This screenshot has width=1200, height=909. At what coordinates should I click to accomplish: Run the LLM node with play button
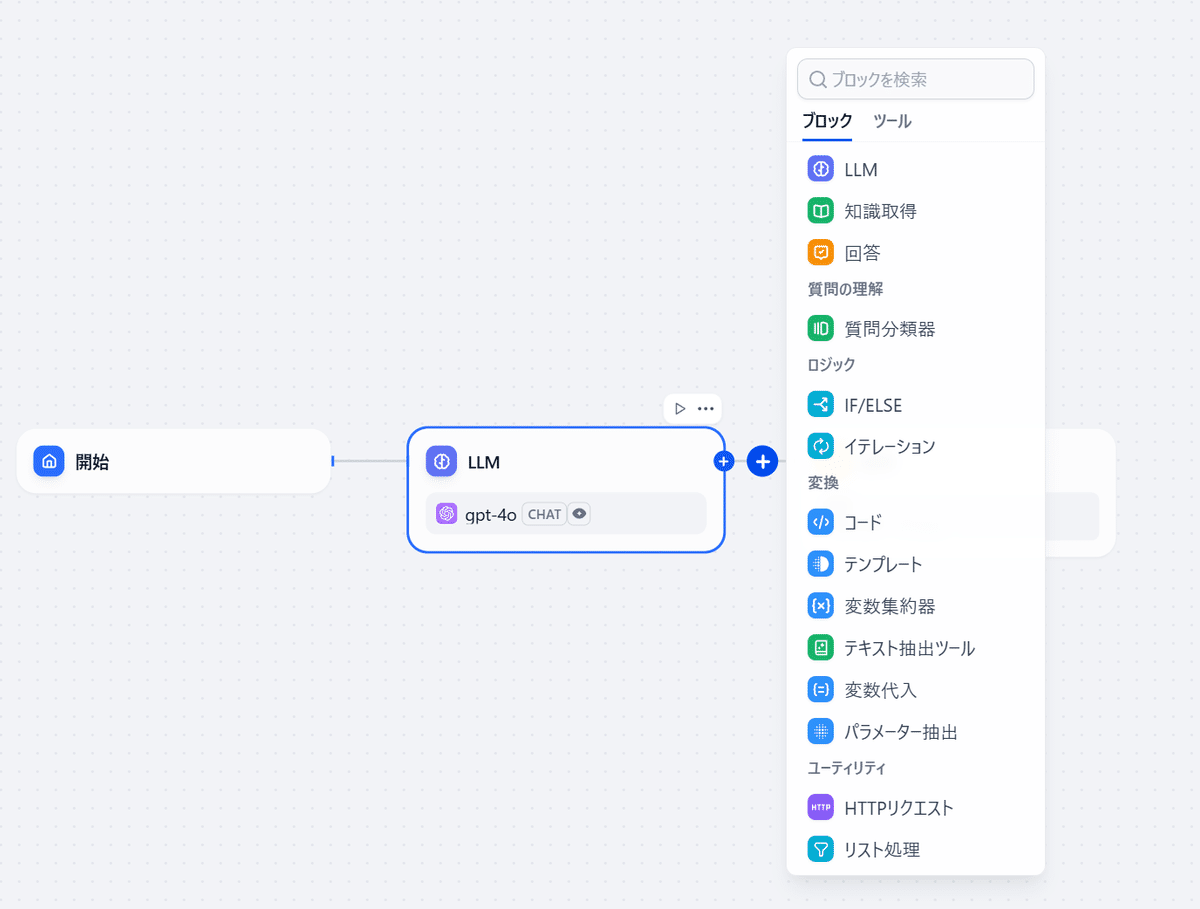coord(680,408)
